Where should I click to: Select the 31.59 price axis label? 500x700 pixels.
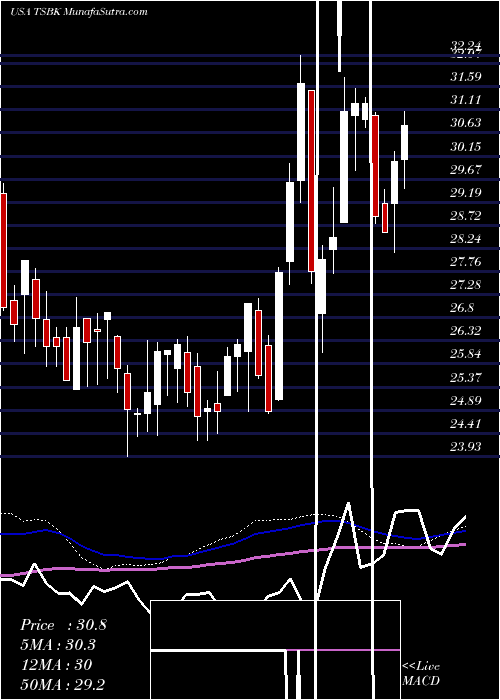tap(466, 77)
